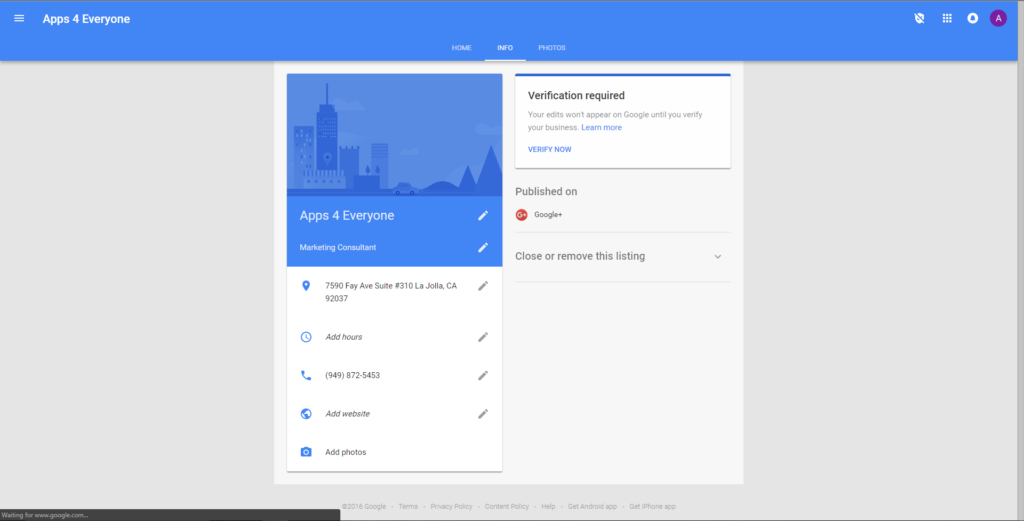Click the pencil next to Add website
Screen dimensions: 1024x521
click(483, 414)
